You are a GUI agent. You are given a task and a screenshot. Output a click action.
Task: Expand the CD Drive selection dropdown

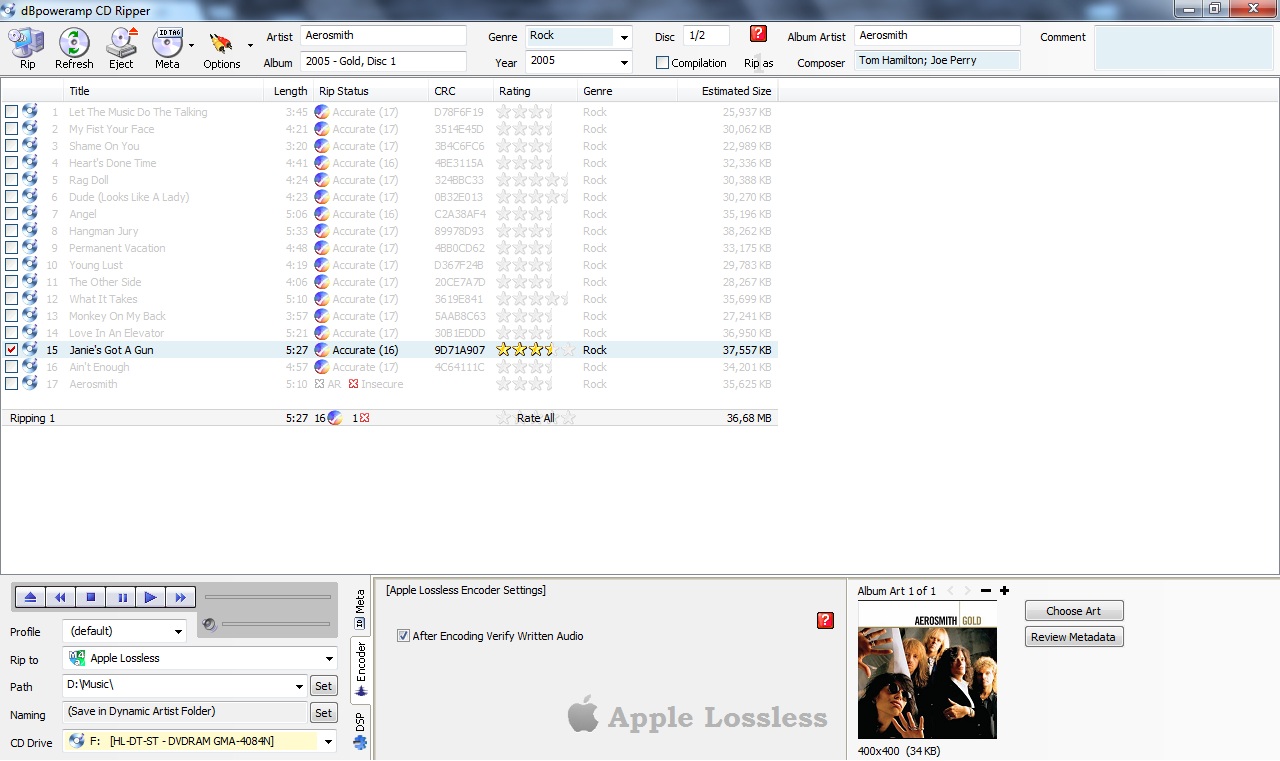point(327,742)
